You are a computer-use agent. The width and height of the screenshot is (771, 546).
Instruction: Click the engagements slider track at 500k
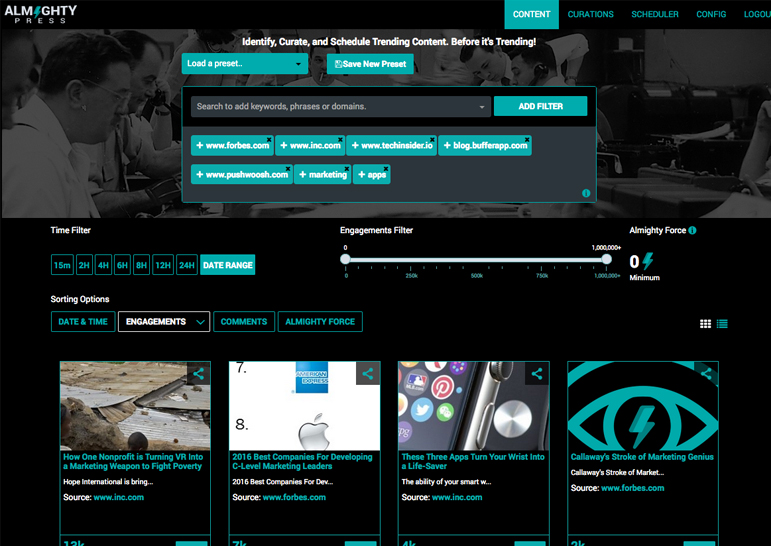pos(476,260)
